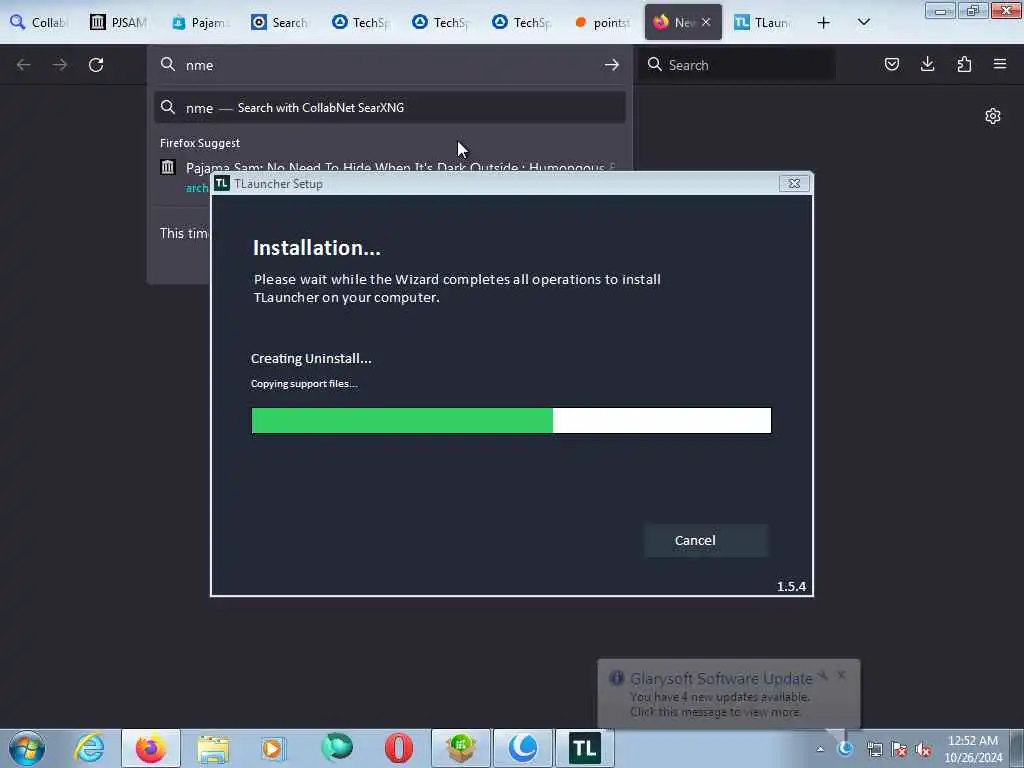Open Windows Explorer from taskbar
1024x768 pixels.
coord(213,748)
